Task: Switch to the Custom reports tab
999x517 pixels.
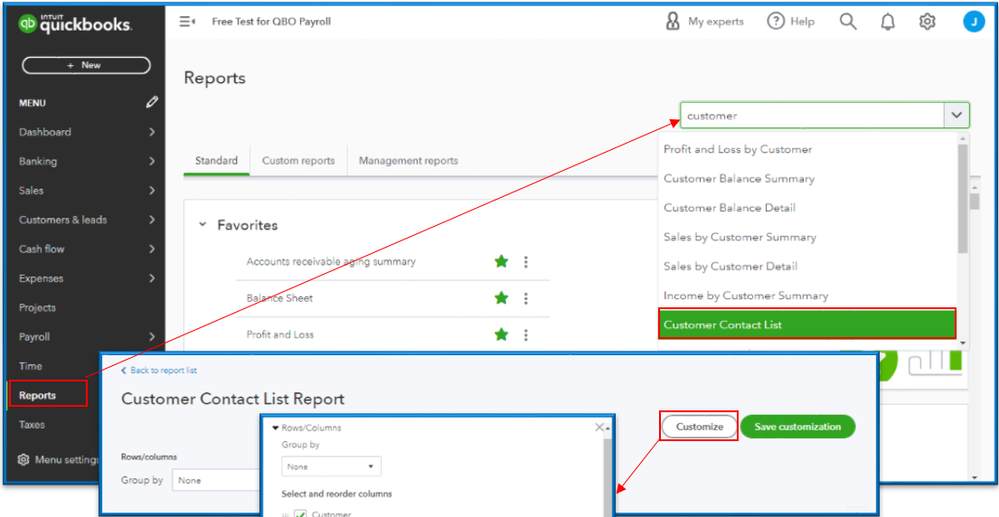Action: tap(298, 161)
